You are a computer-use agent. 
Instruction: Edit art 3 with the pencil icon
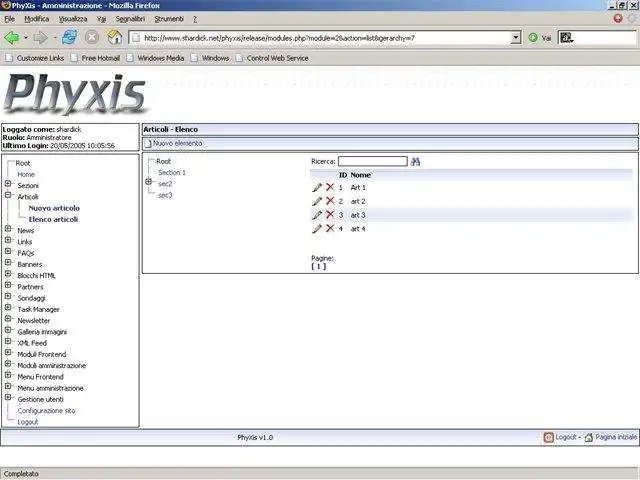pyautogui.click(x=317, y=215)
